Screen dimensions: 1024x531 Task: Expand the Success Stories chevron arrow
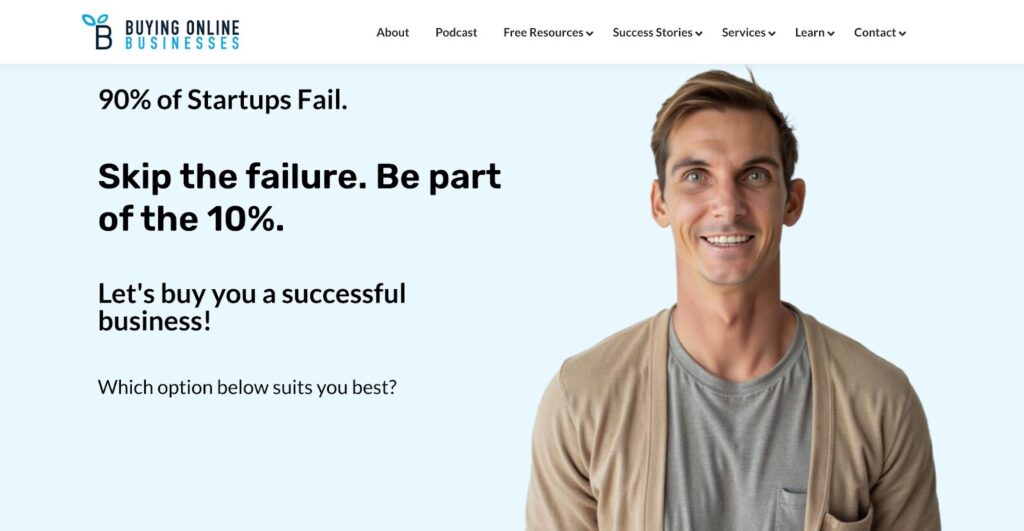[699, 34]
